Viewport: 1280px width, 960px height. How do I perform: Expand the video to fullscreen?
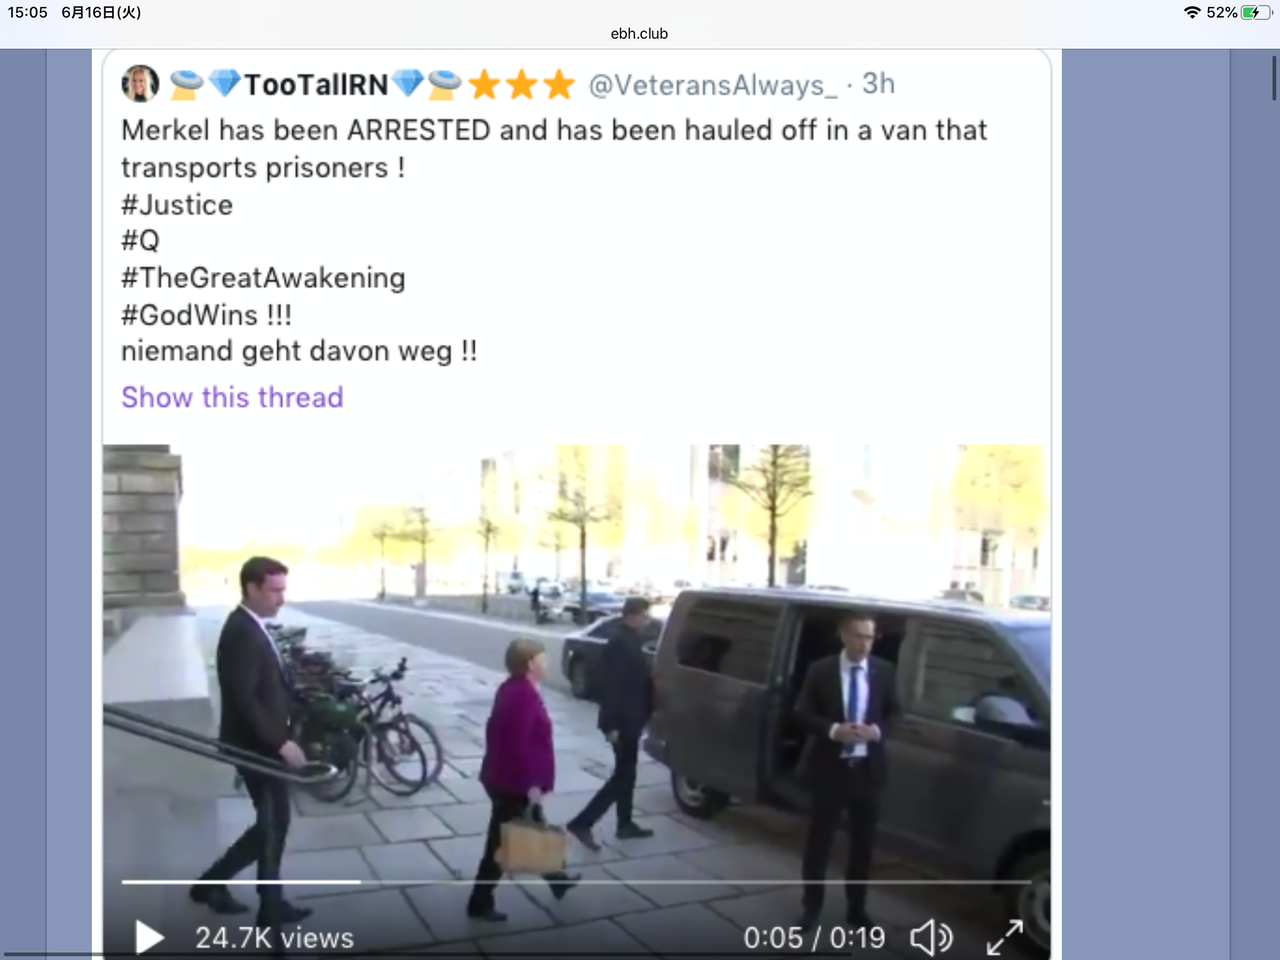[x=1005, y=937]
